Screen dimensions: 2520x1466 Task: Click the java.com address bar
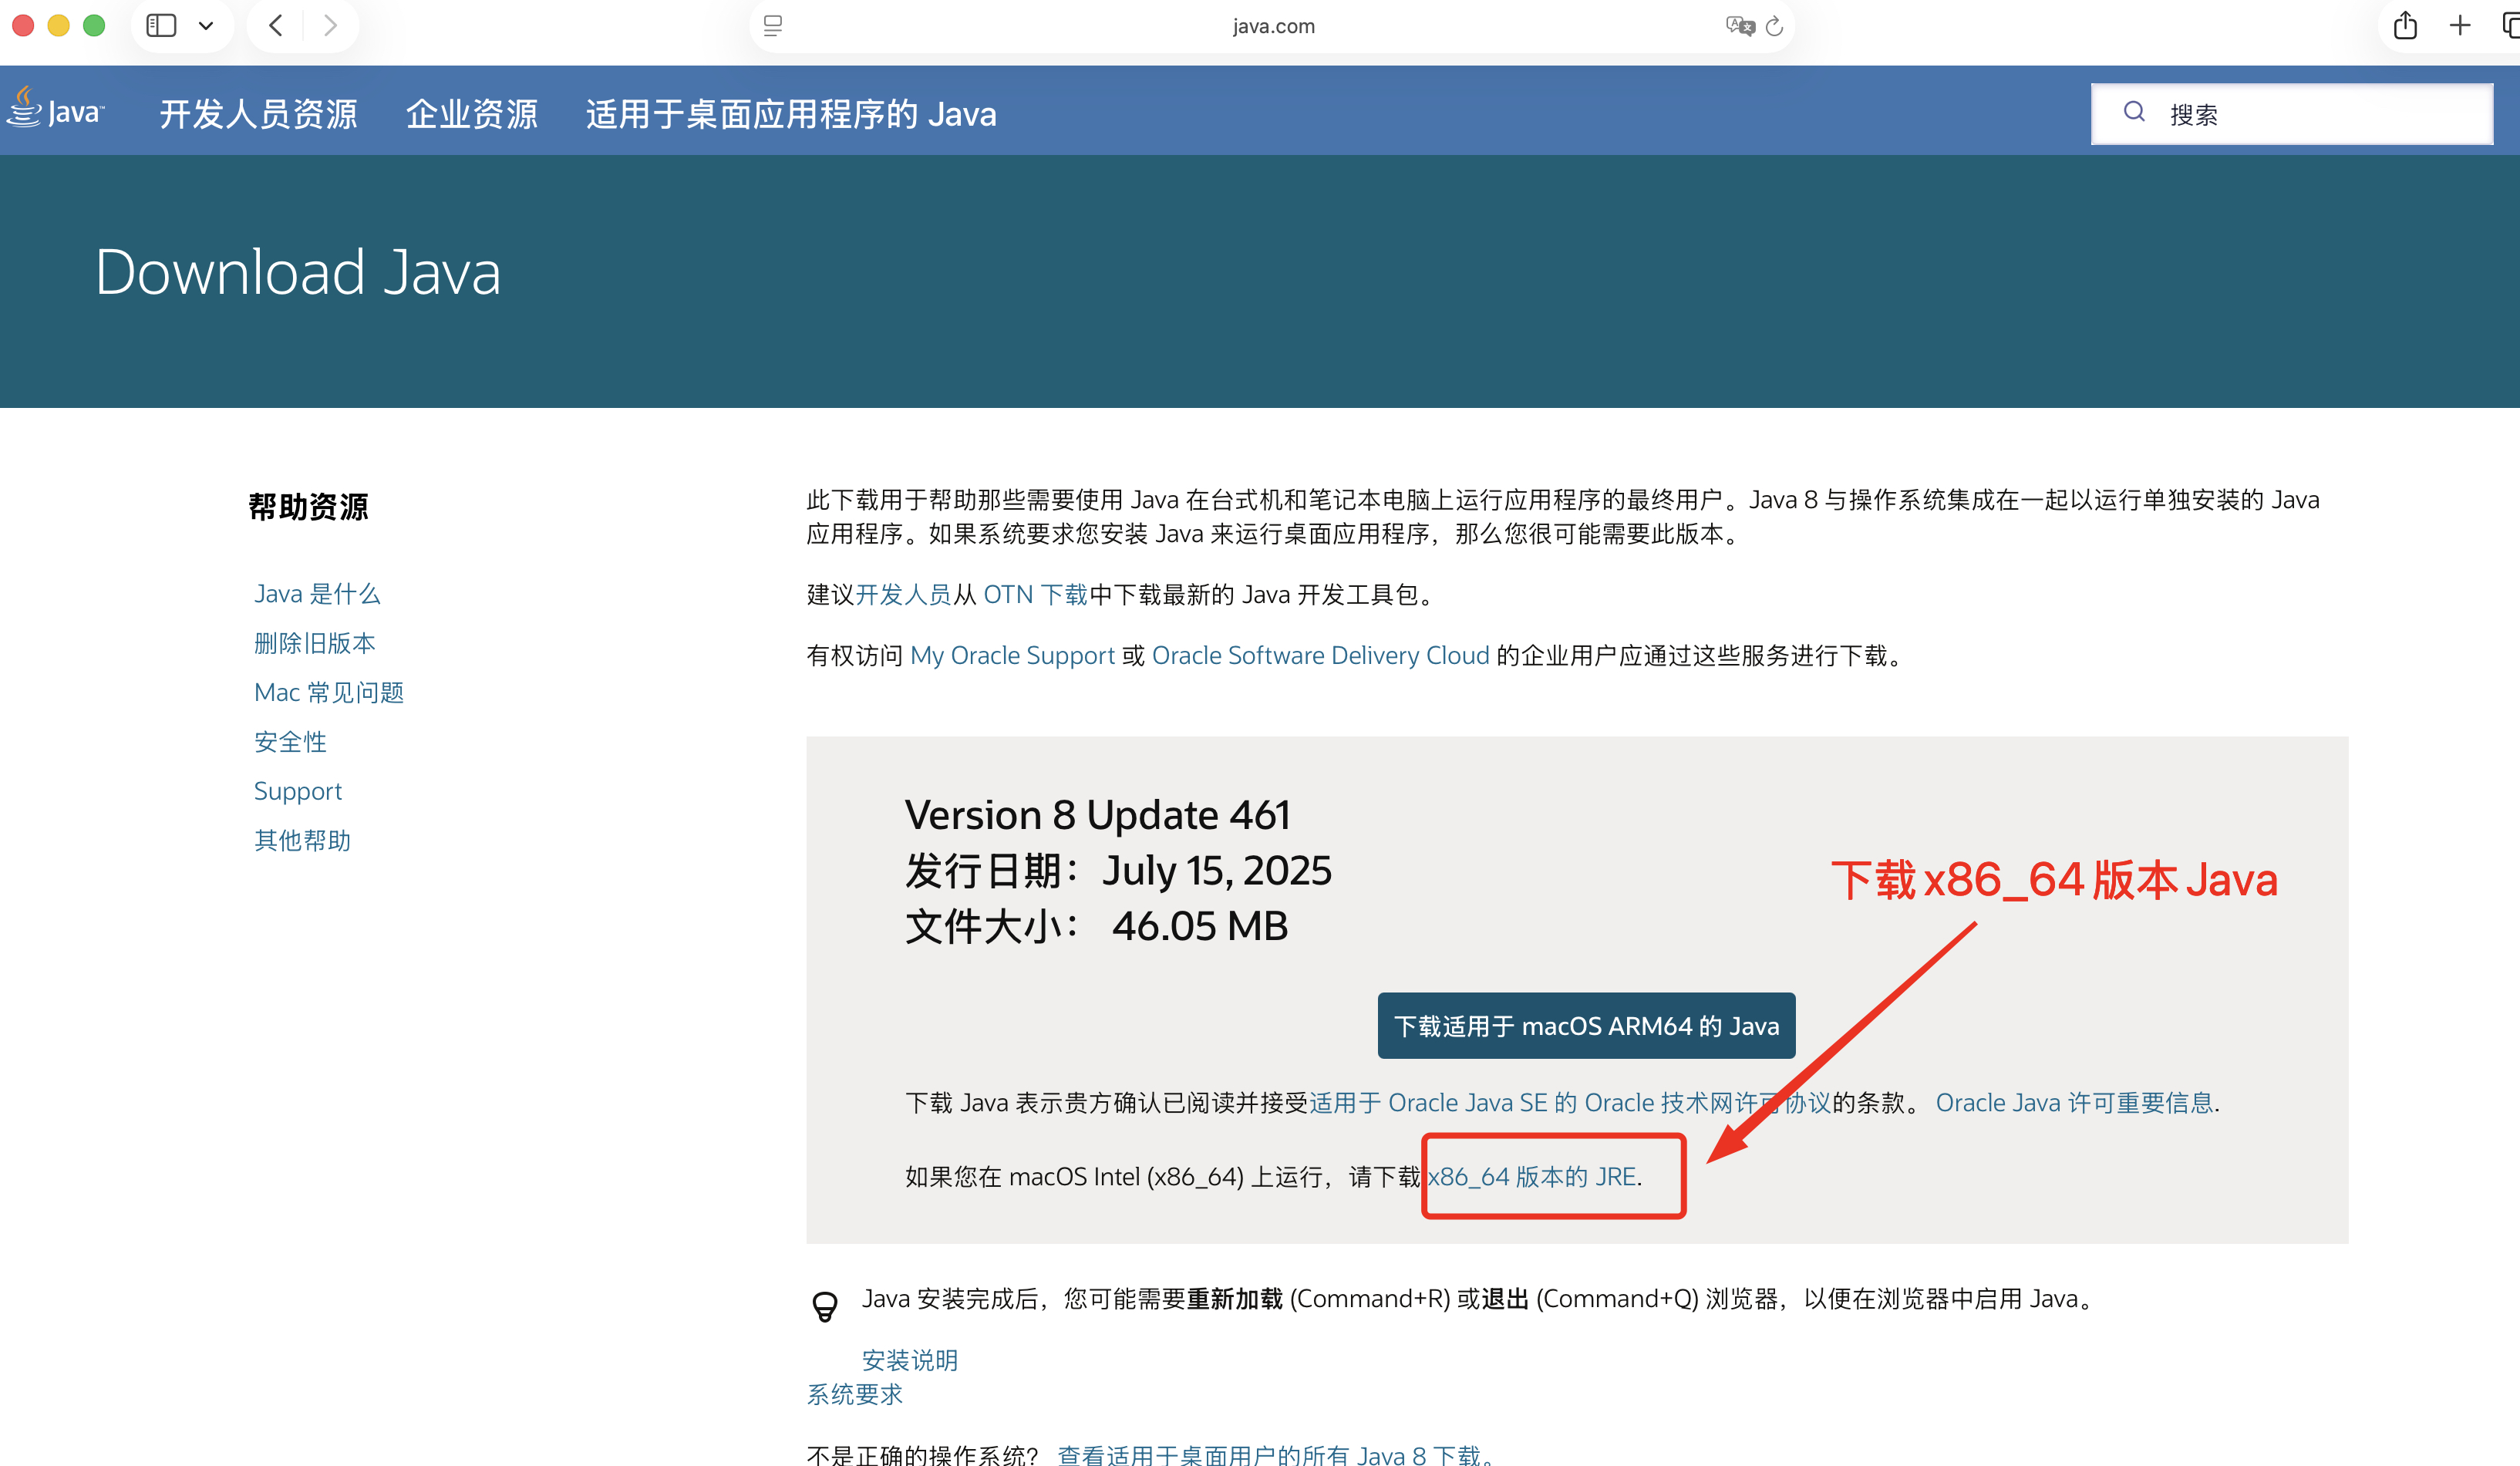(x=1272, y=26)
